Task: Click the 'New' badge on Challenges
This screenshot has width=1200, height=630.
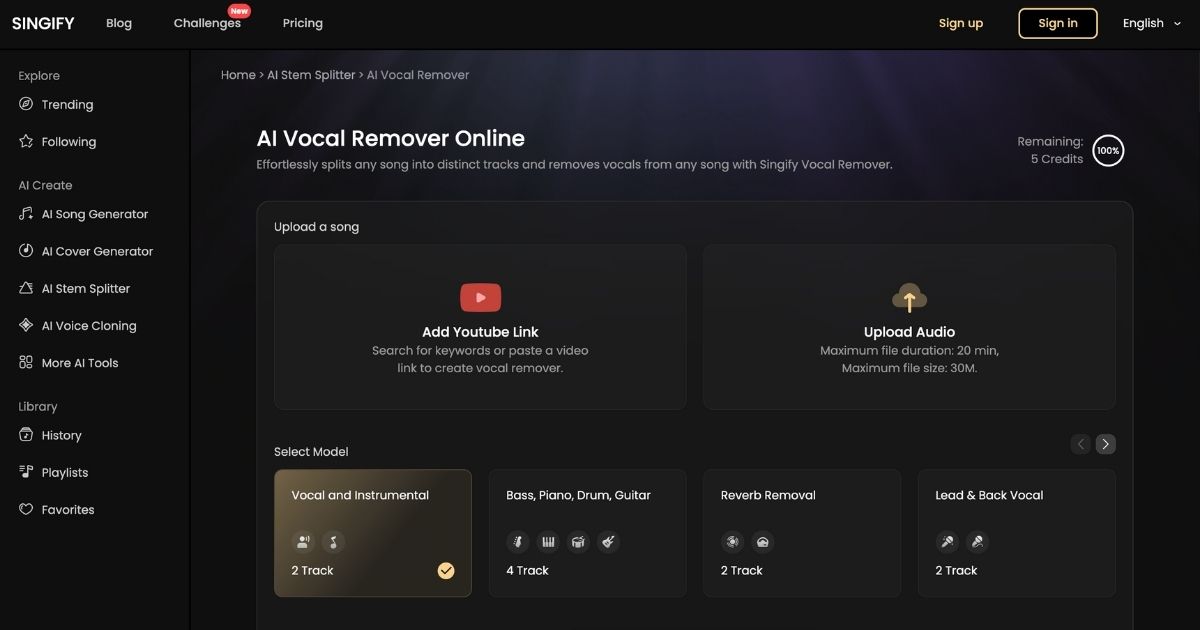Action: click(x=239, y=11)
